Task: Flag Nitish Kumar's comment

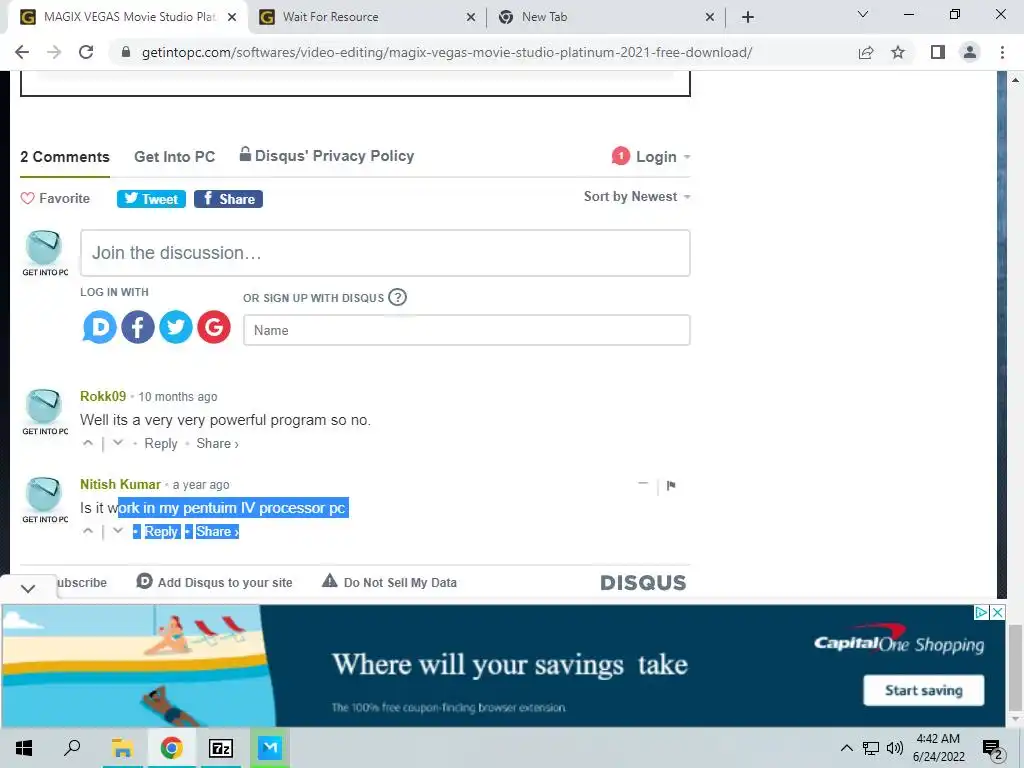Action: coord(671,485)
